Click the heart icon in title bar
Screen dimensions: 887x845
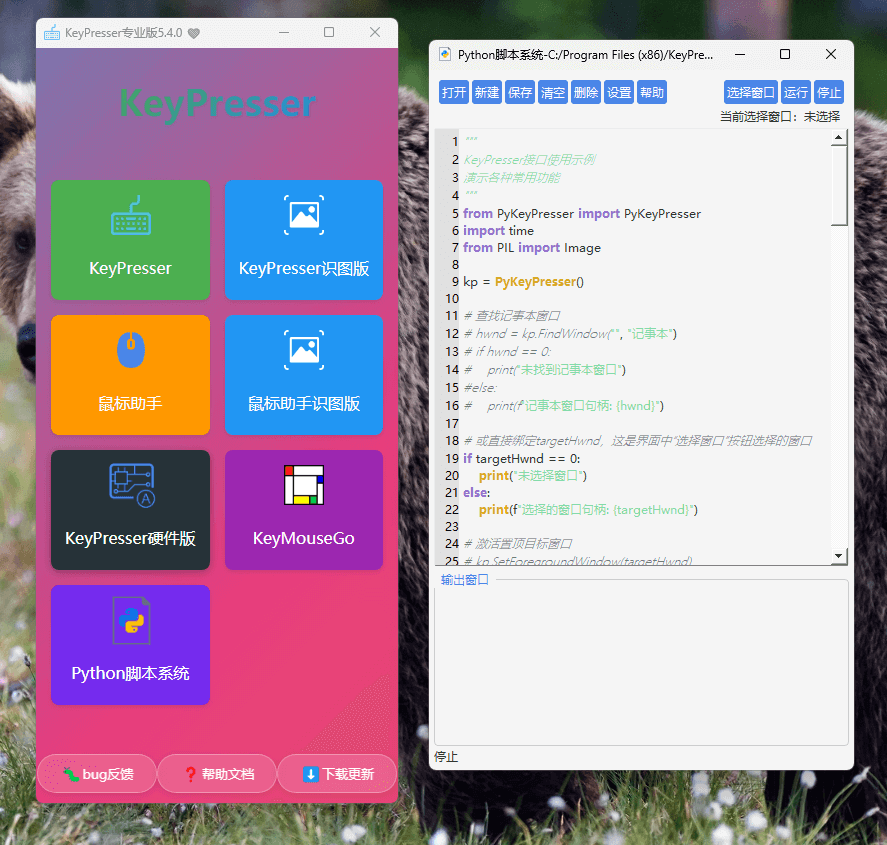pyautogui.click(x=194, y=33)
